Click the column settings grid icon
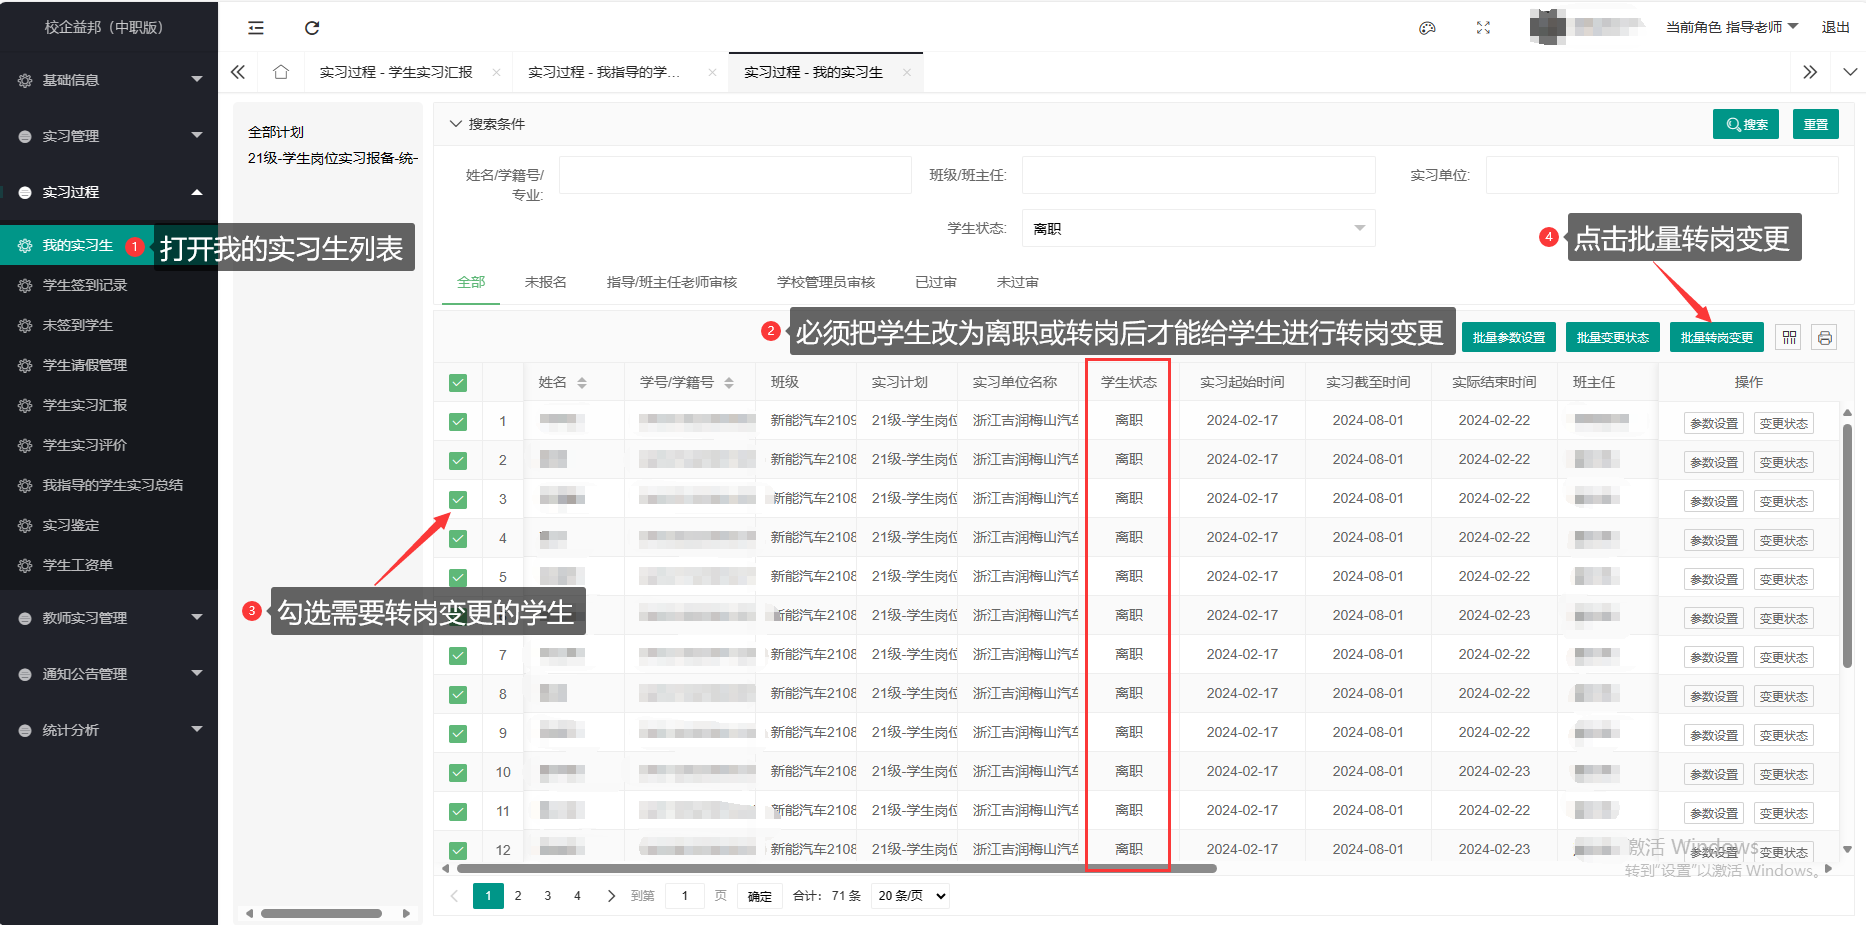The width and height of the screenshot is (1866, 925). click(1789, 338)
